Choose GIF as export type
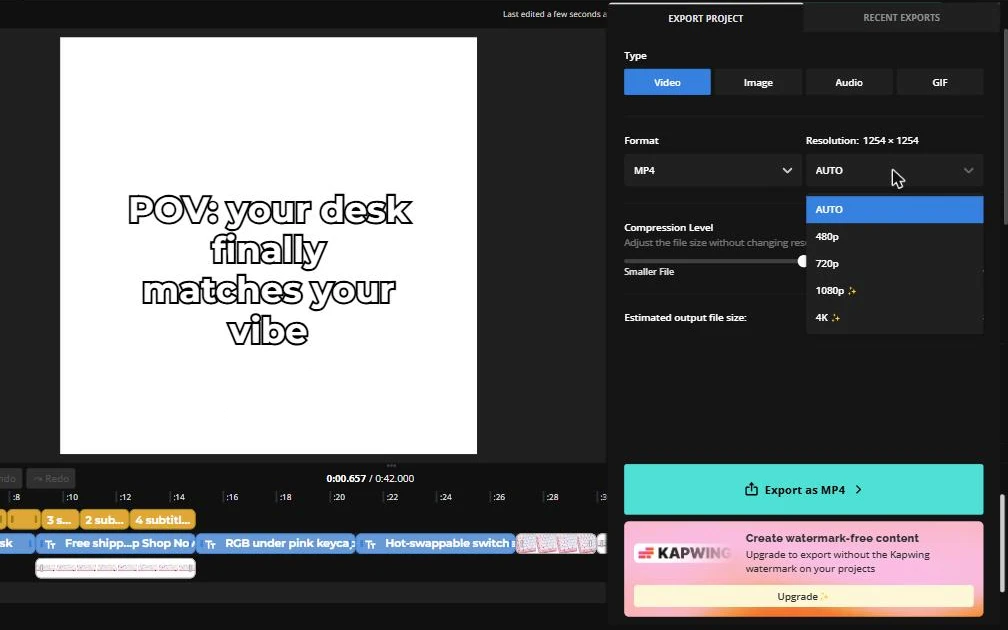 pyautogui.click(x=940, y=82)
